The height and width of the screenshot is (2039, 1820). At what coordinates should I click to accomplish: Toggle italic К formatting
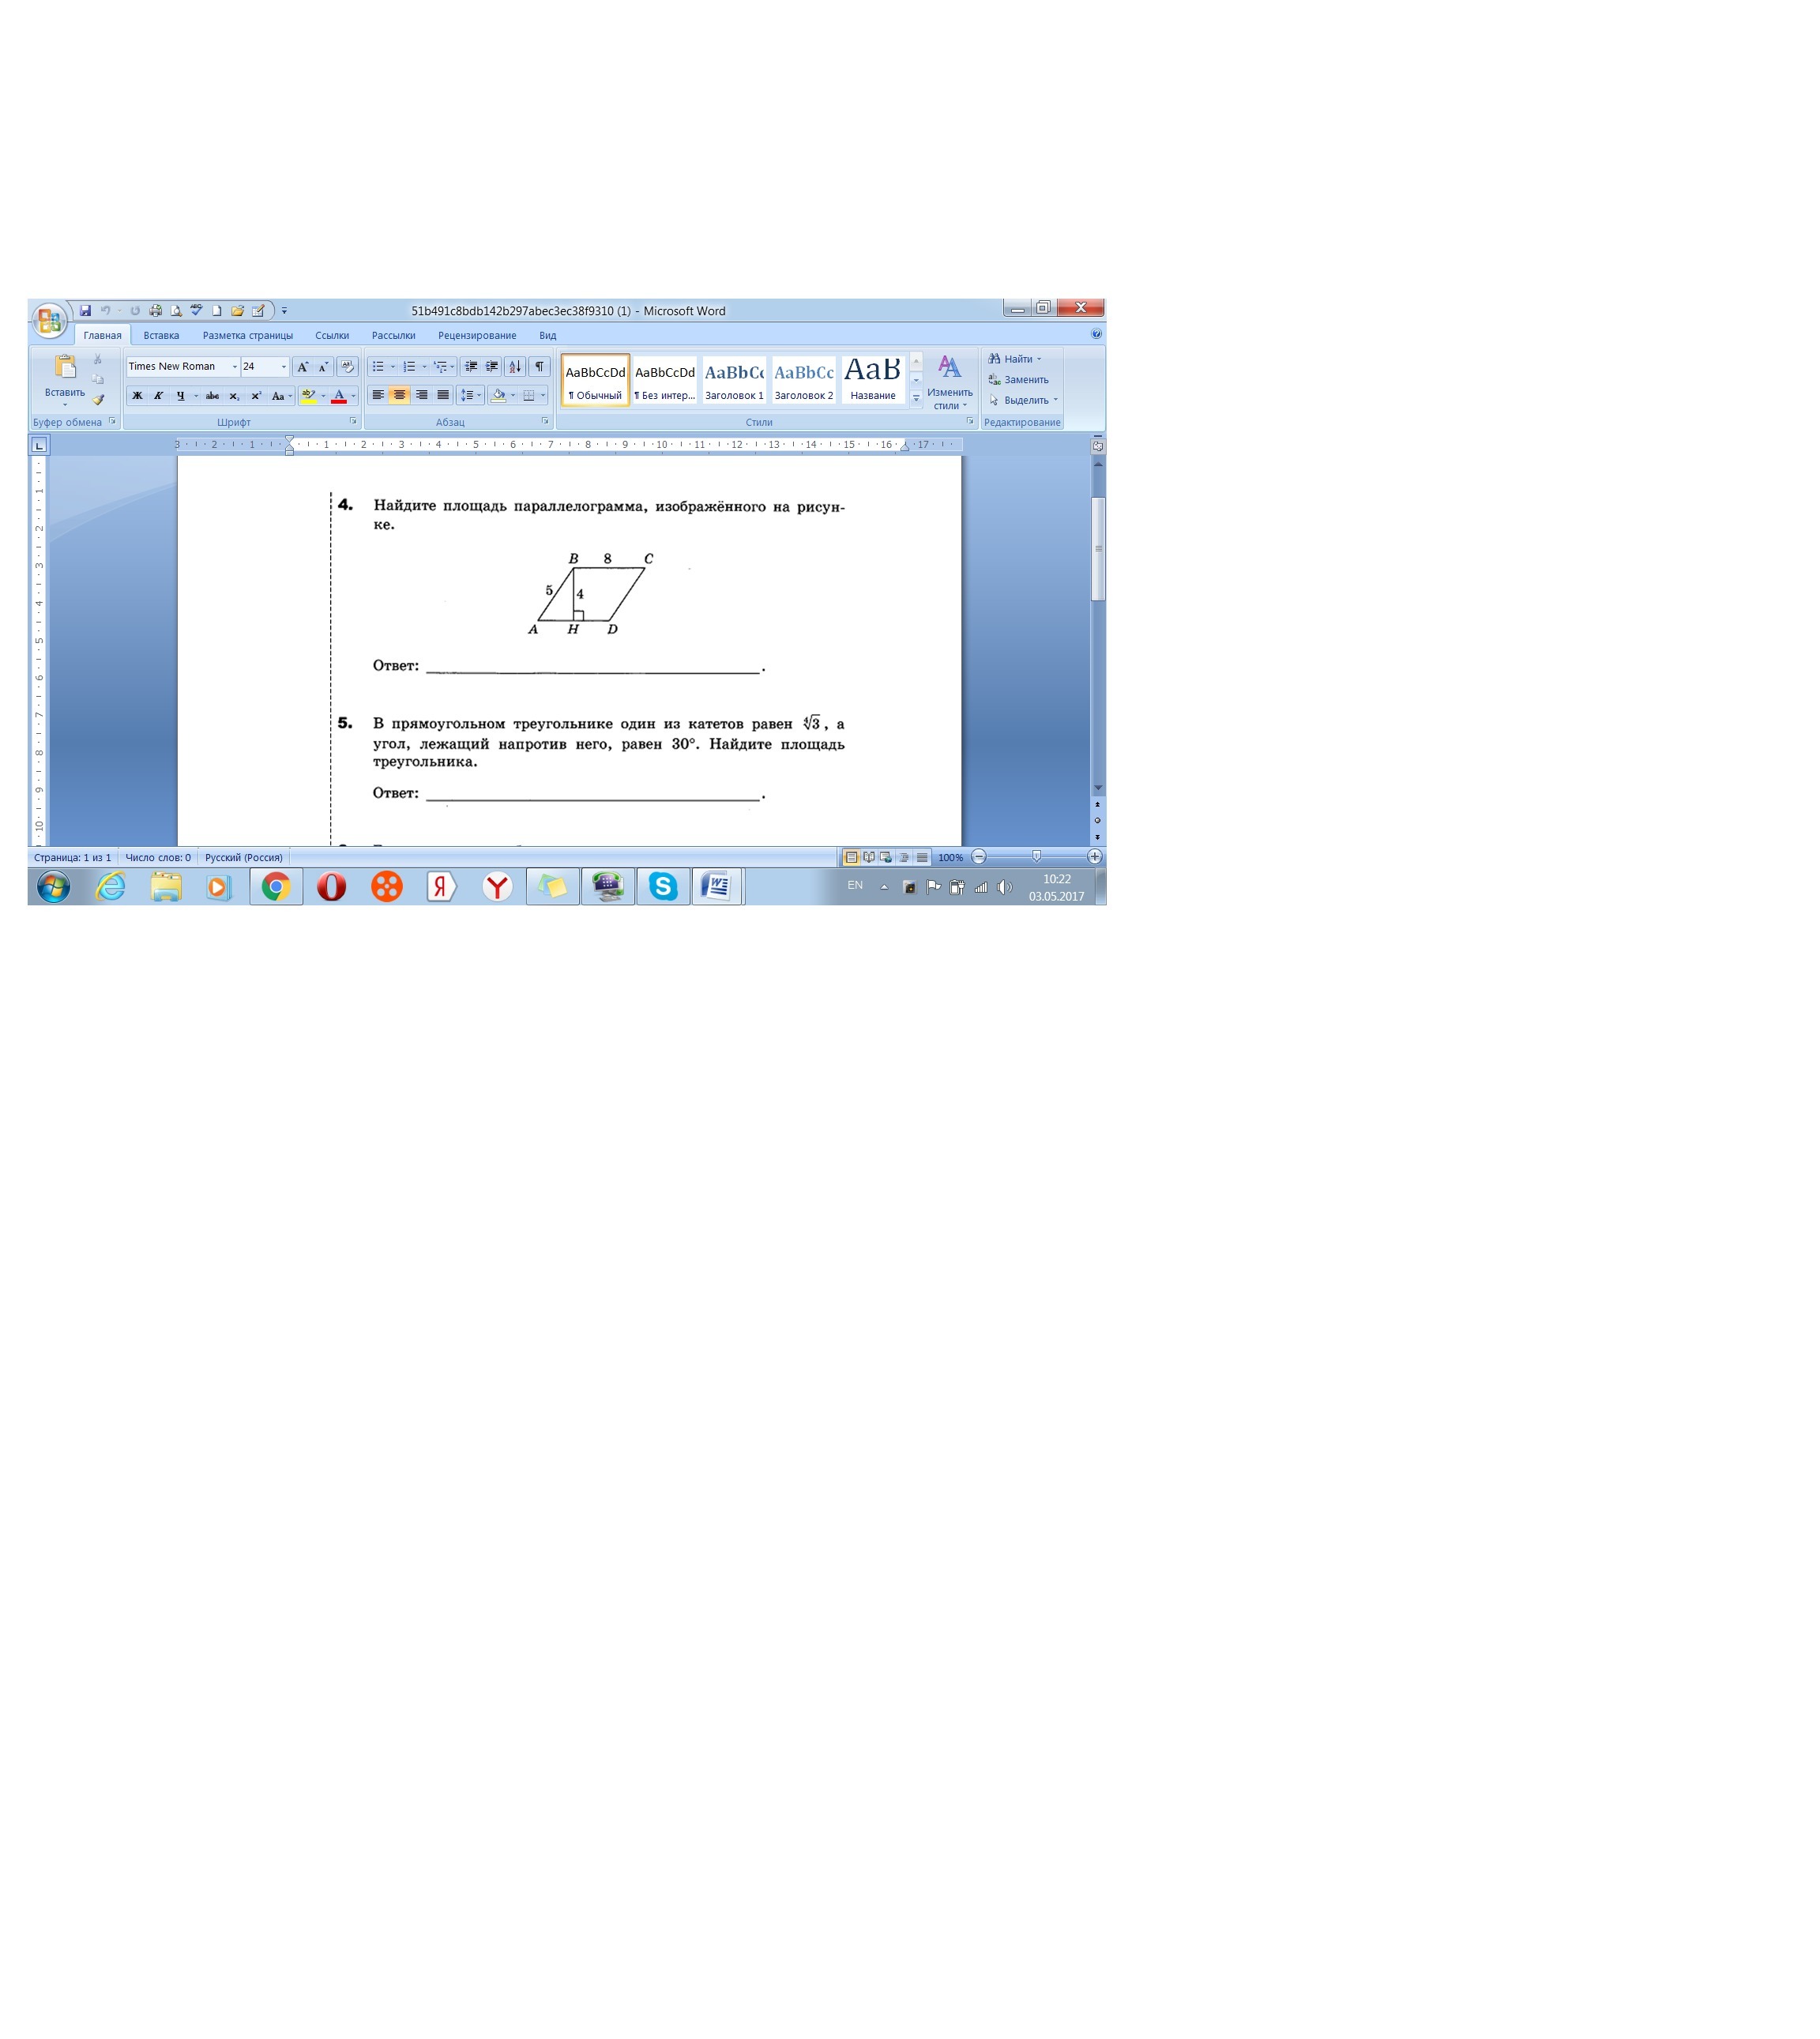coord(158,396)
